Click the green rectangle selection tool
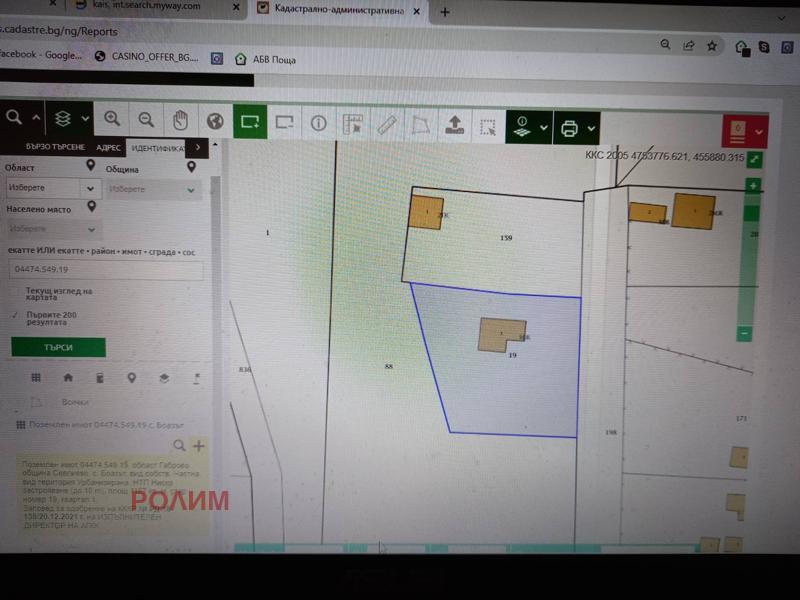The image size is (800, 600). click(x=249, y=123)
